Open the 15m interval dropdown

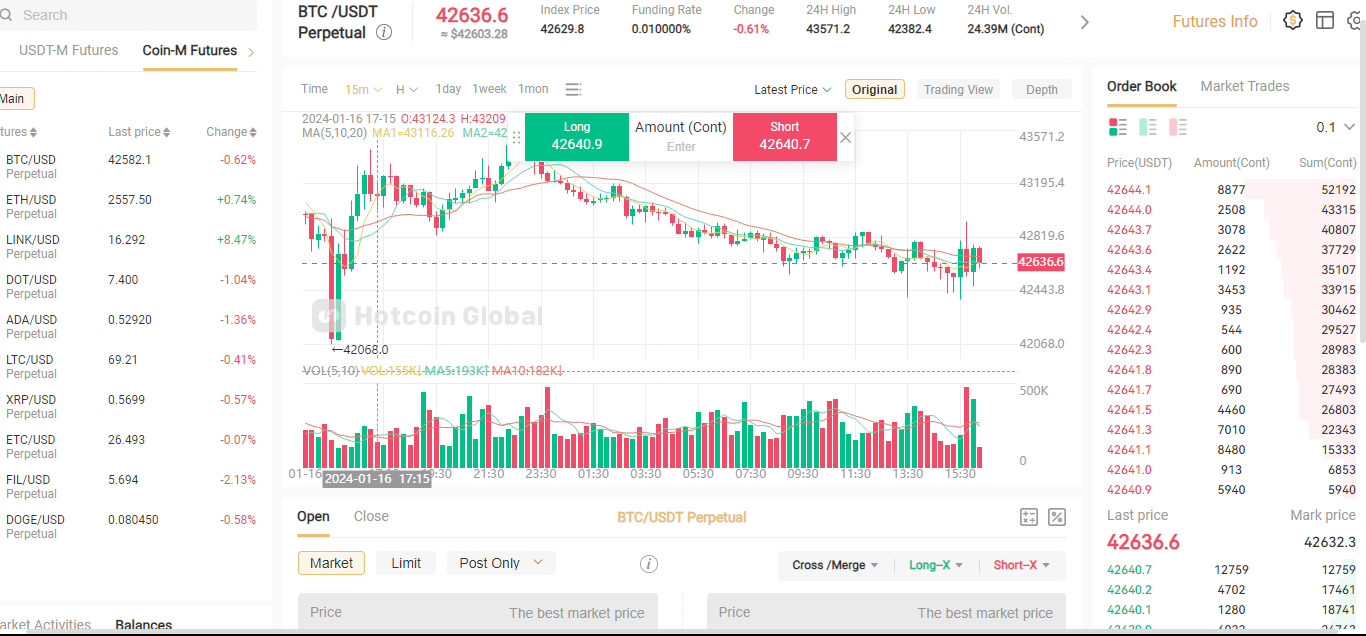coord(364,90)
